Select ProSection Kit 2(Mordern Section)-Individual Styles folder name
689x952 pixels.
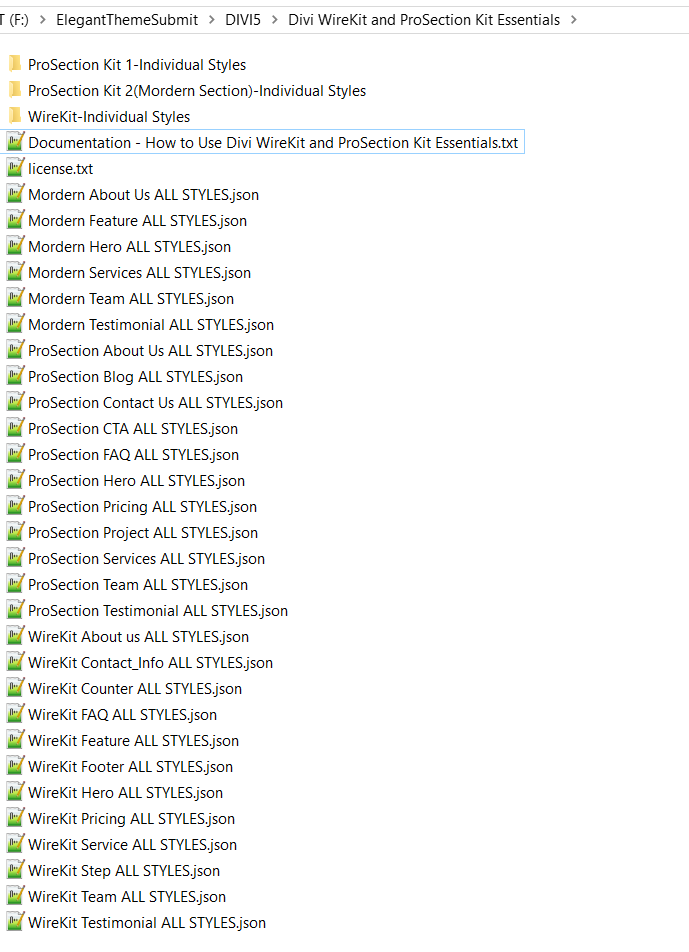pos(197,90)
